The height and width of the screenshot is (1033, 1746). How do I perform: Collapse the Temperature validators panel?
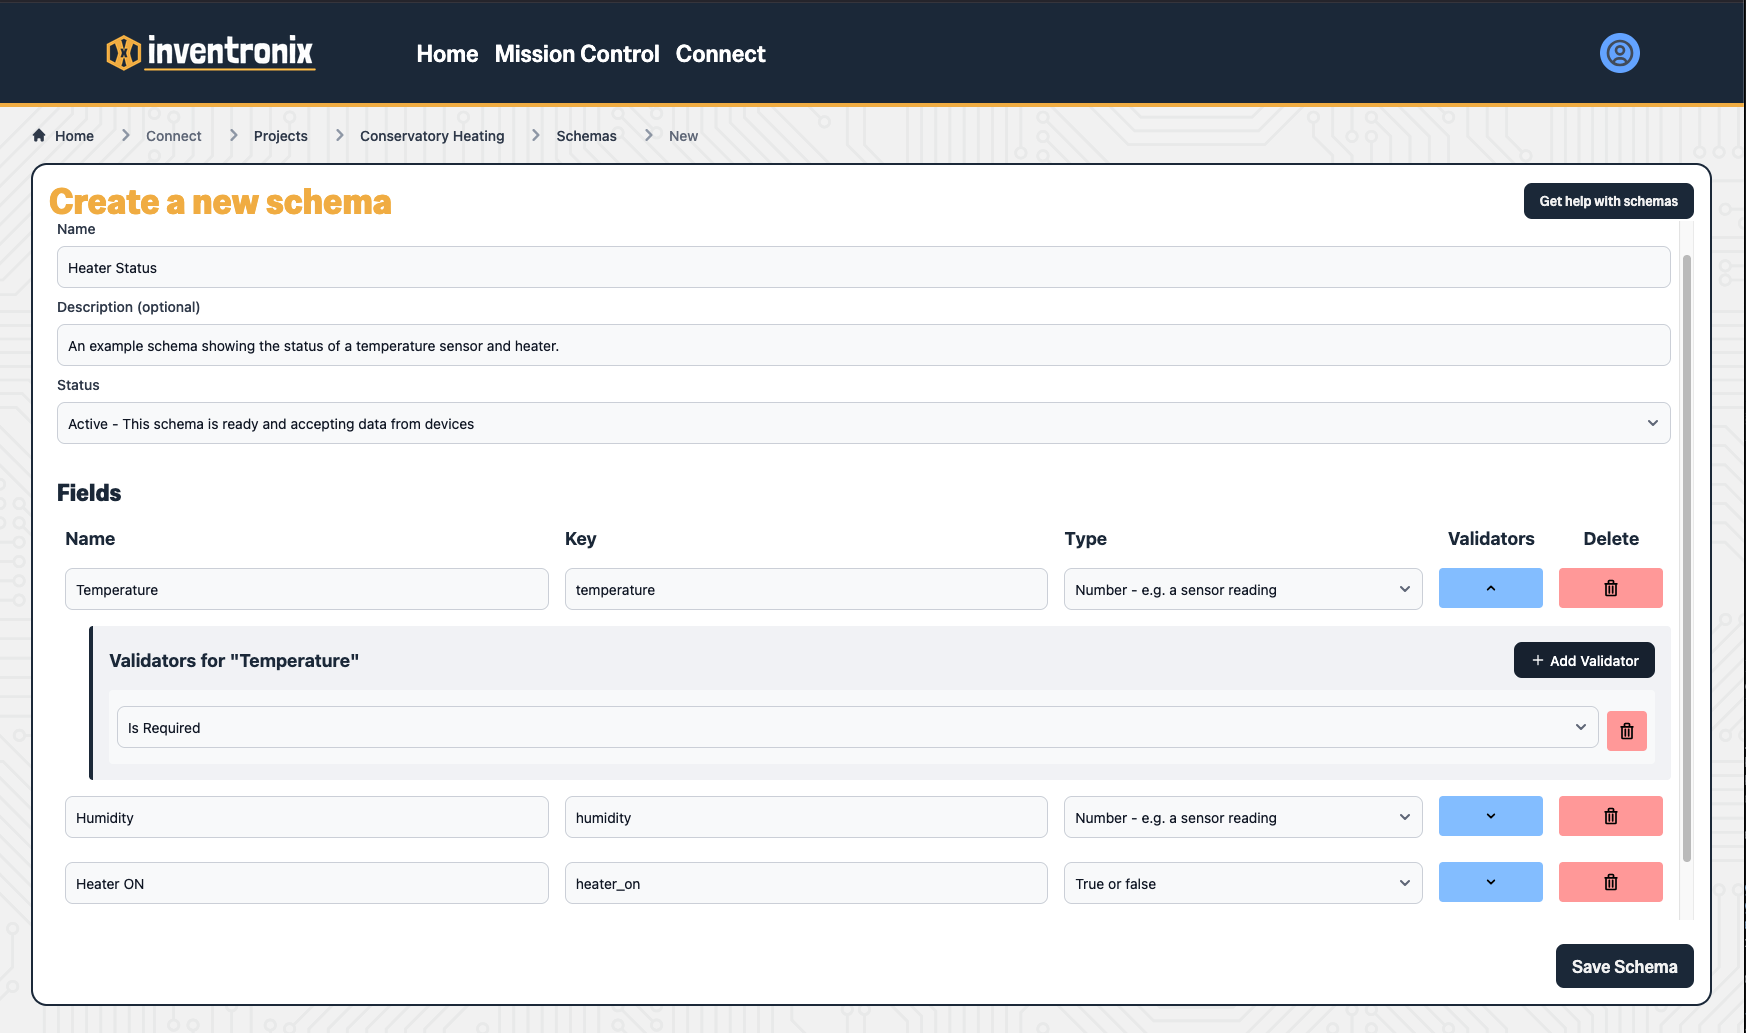point(1490,589)
